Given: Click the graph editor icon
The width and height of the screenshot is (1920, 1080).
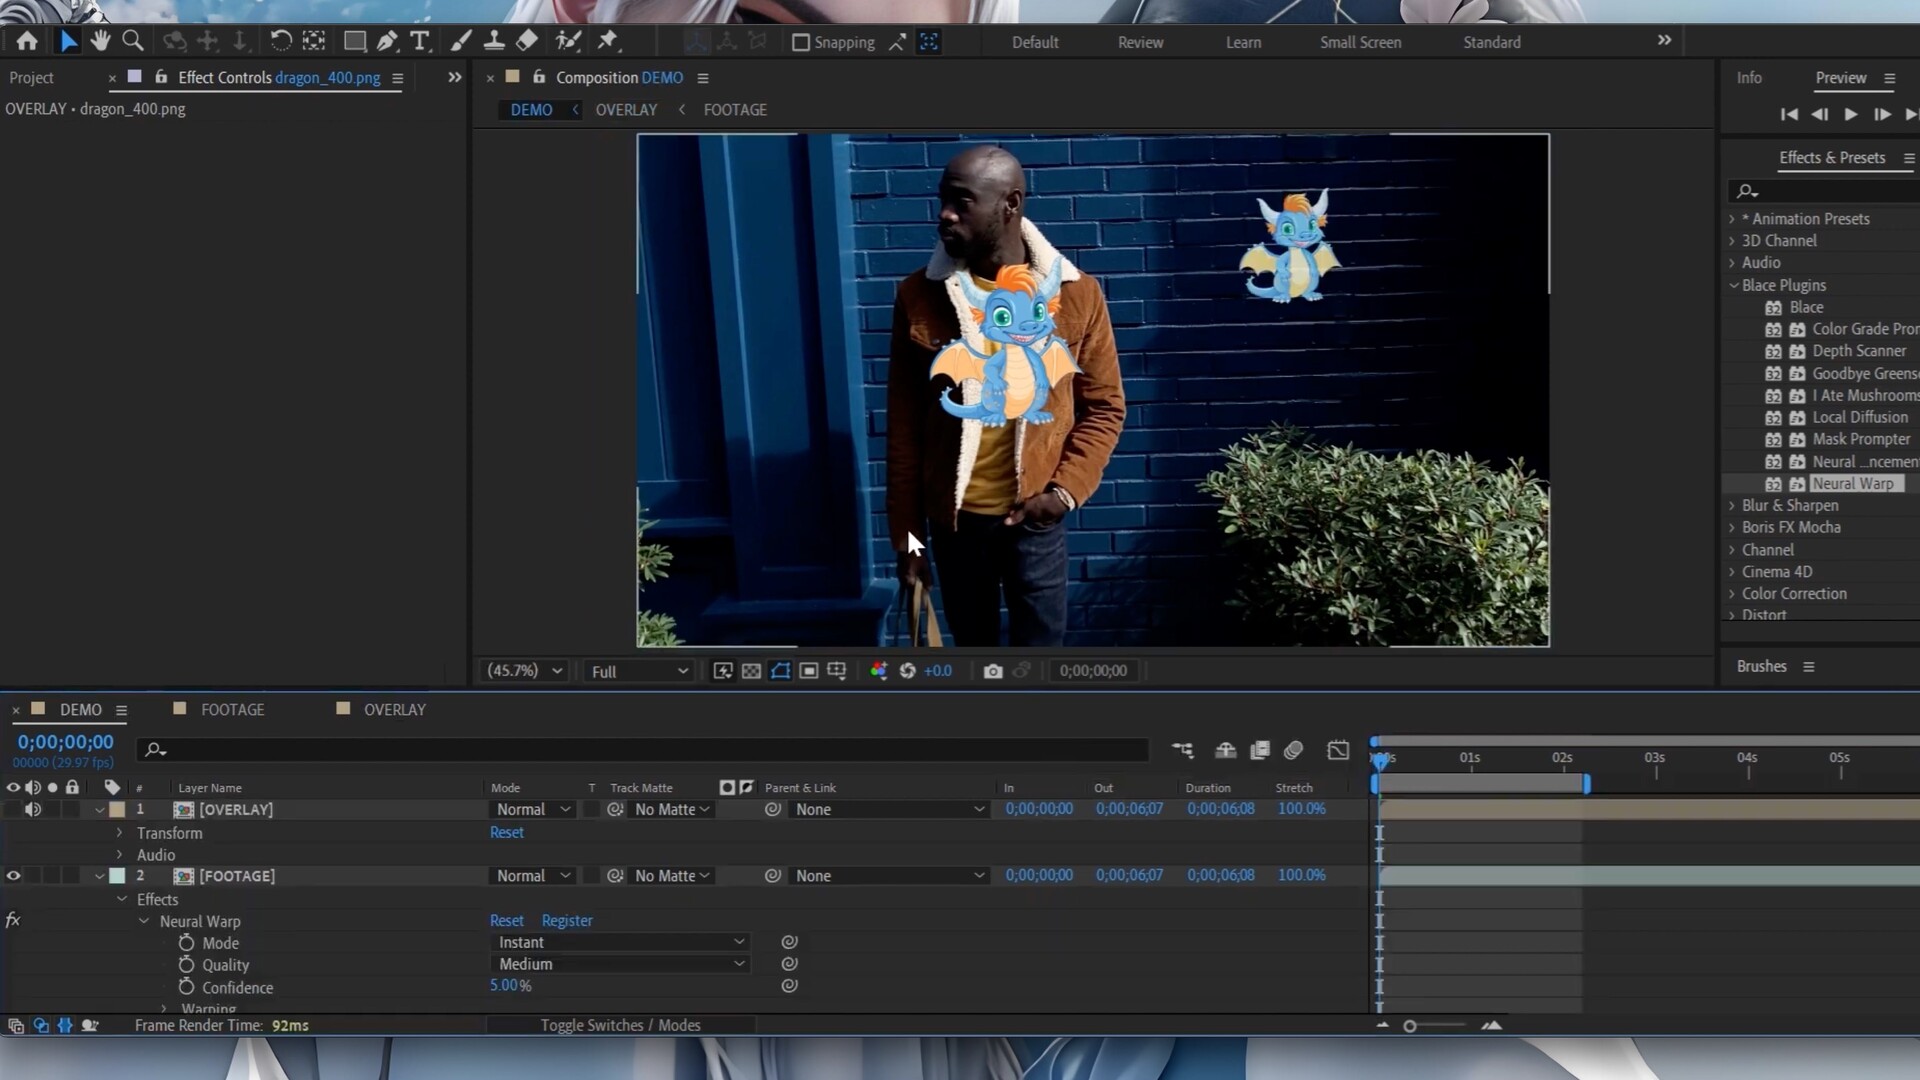Looking at the screenshot, I should (1338, 750).
